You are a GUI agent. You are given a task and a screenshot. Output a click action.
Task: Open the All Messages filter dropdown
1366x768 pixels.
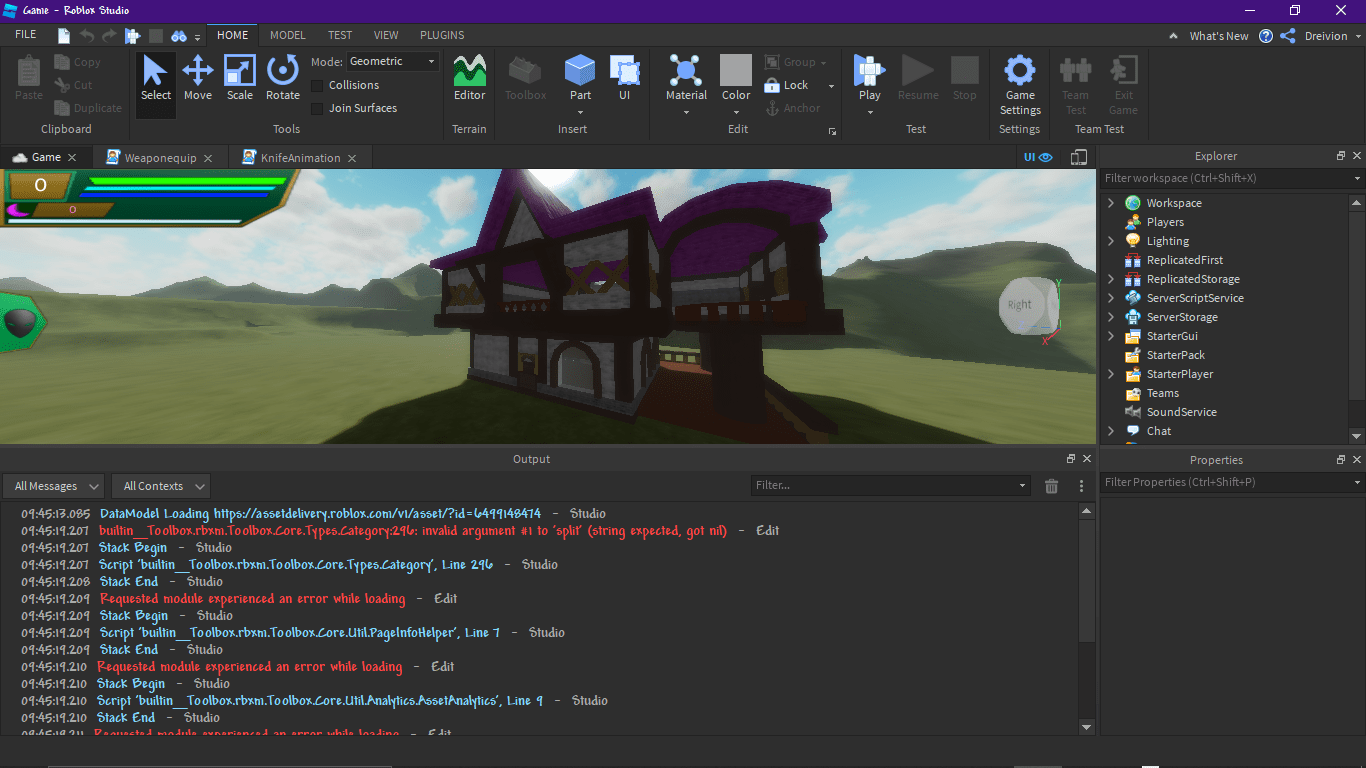tap(53, 485)
